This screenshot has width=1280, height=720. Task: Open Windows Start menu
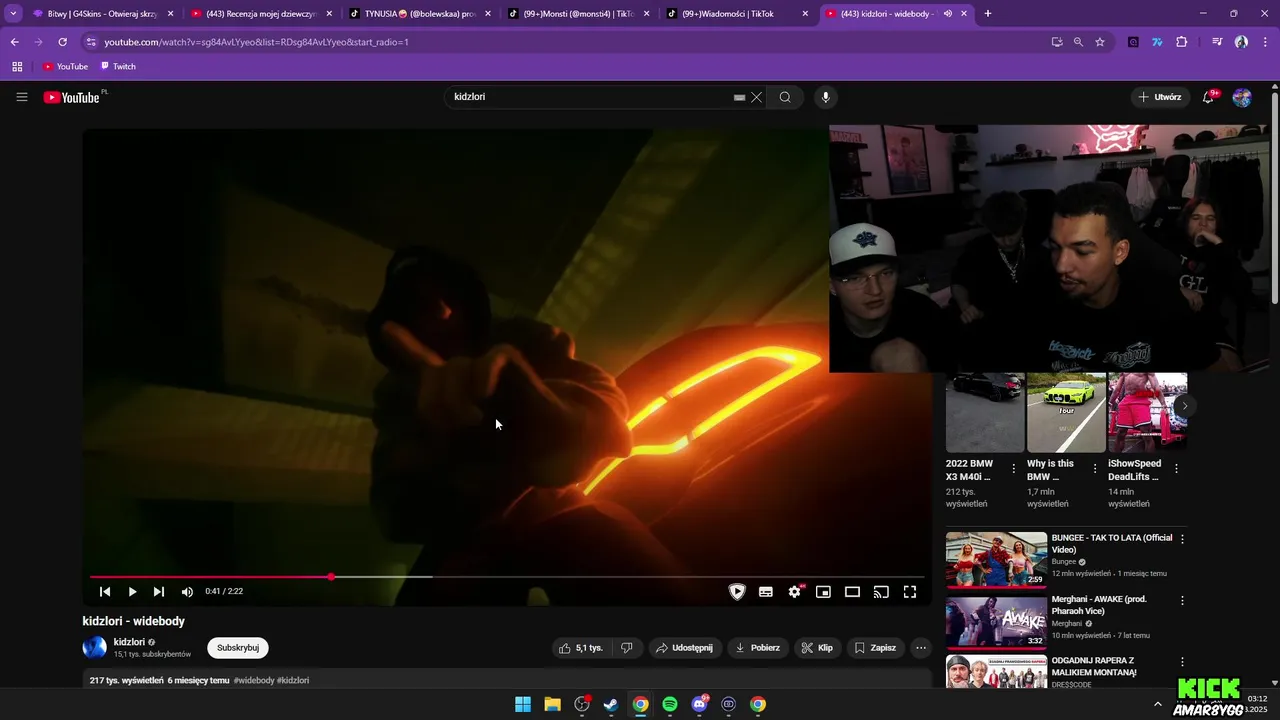click(523, 704)
